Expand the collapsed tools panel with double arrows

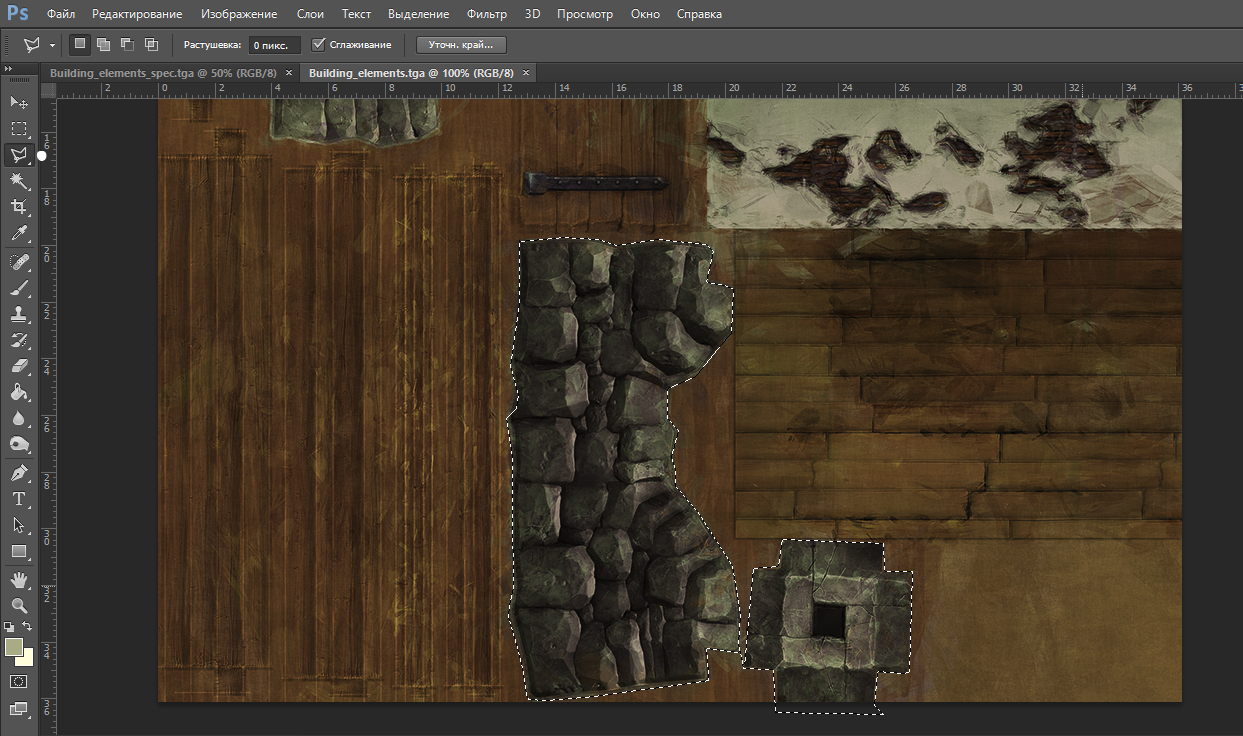click(9, 69)
